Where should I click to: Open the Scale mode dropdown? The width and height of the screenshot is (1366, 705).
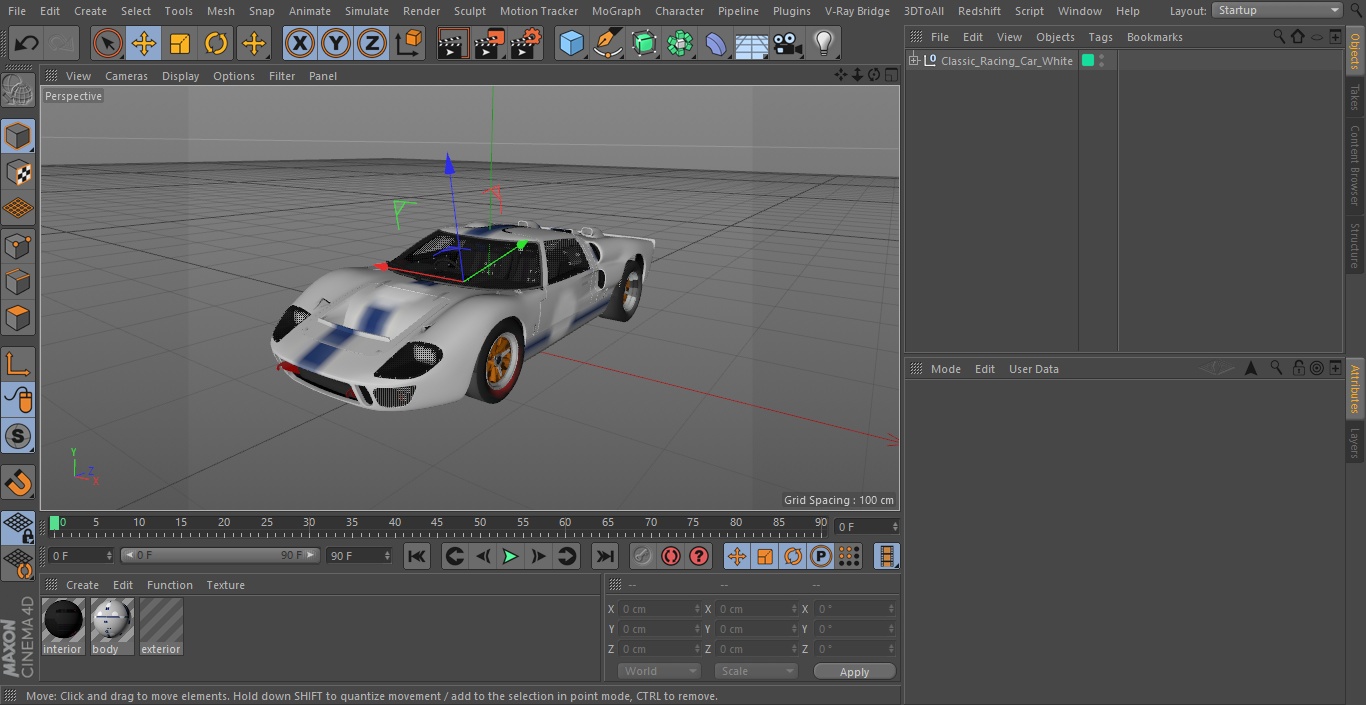pos(756,671)
